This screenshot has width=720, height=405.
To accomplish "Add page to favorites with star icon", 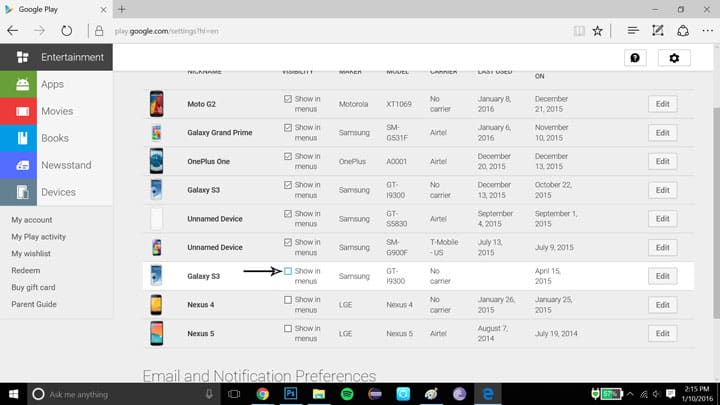I will pyautogui.click(x=597, y=31).
